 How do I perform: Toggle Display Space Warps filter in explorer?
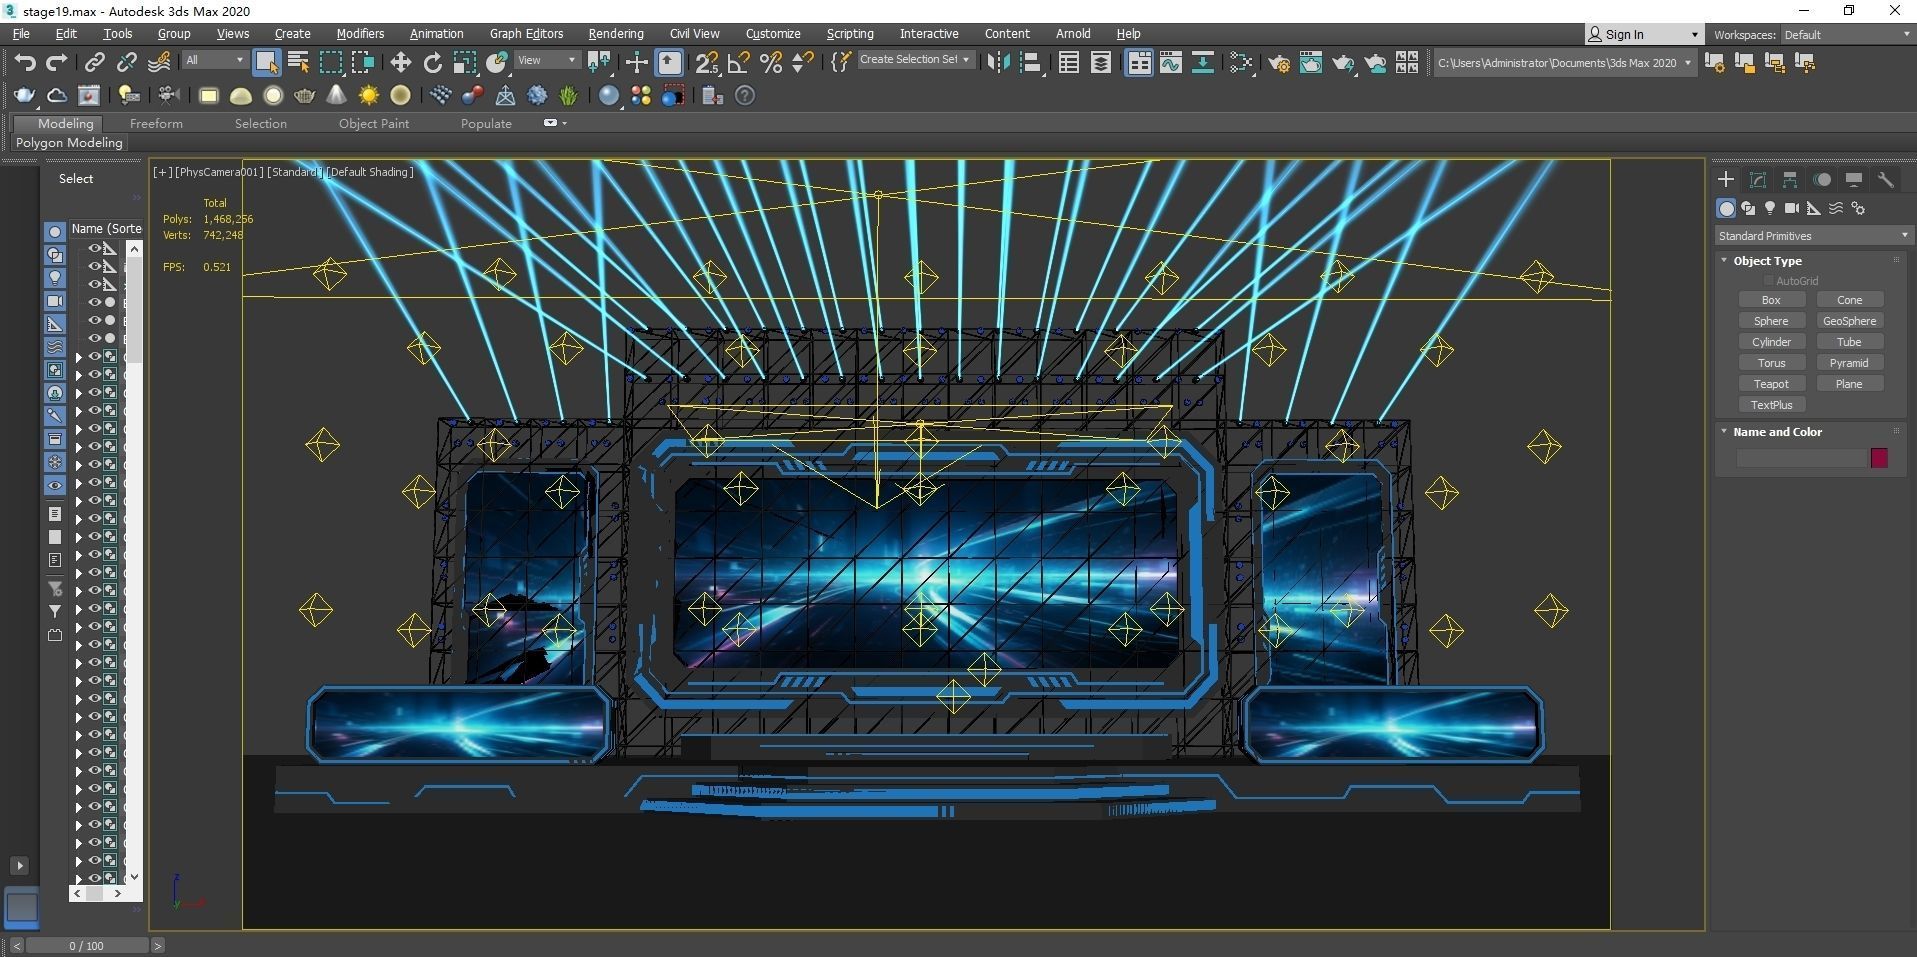[x=55, y=346]
